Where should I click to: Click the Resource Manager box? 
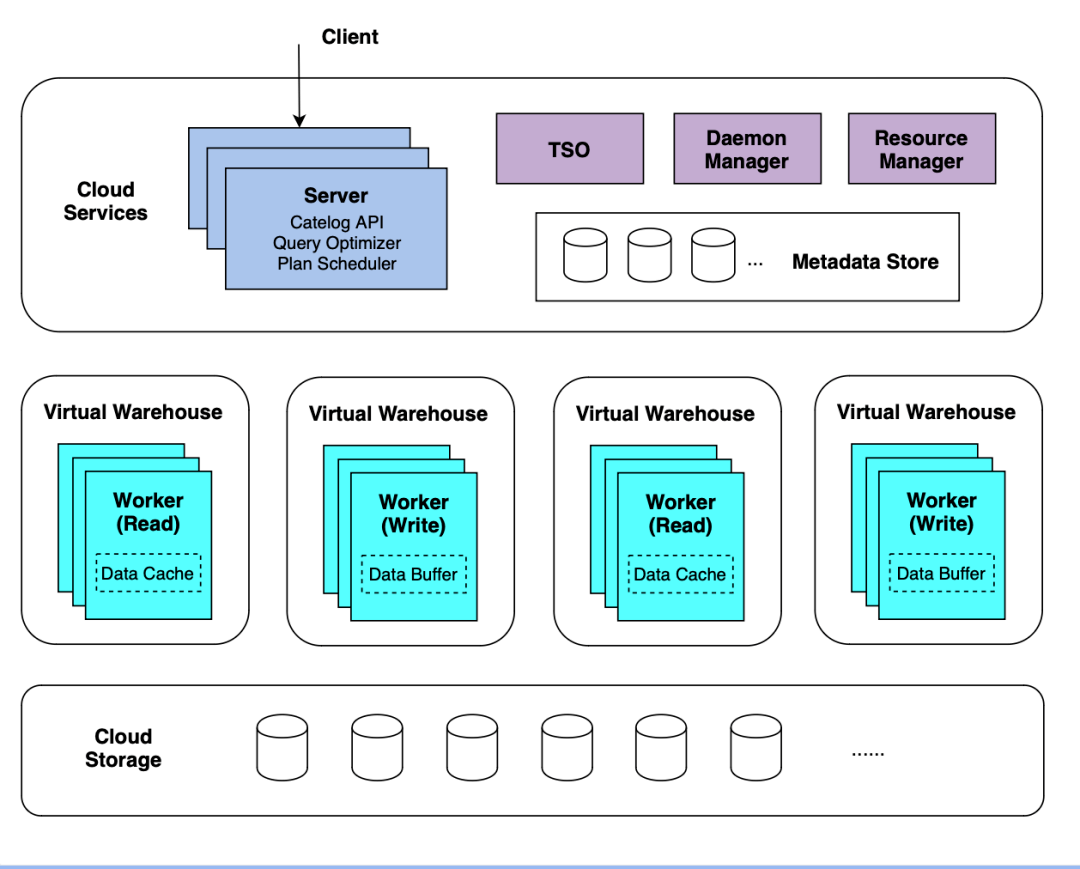tap(922, 149)
